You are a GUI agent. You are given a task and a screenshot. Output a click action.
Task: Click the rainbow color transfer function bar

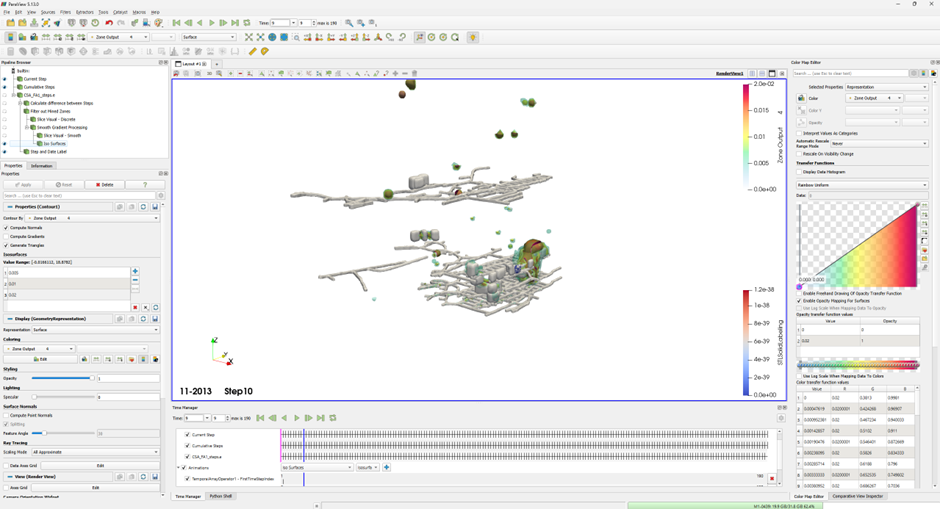tap(858, 365)
